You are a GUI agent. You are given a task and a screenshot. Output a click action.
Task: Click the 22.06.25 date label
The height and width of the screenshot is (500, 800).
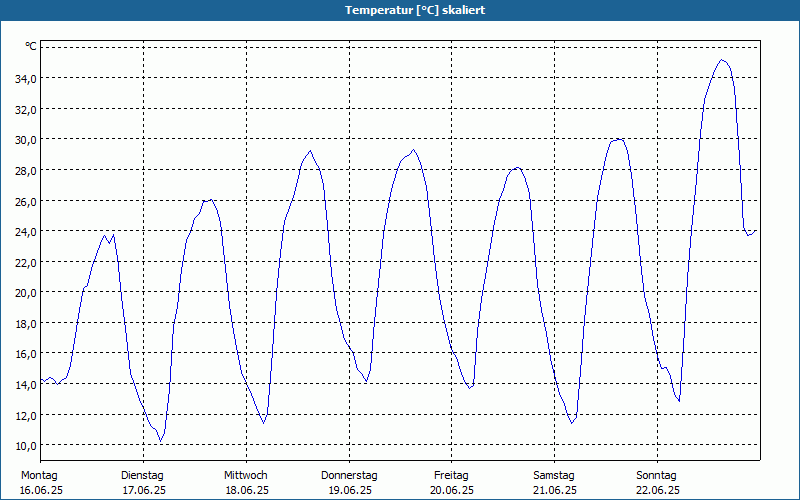[x=658, y=490]
